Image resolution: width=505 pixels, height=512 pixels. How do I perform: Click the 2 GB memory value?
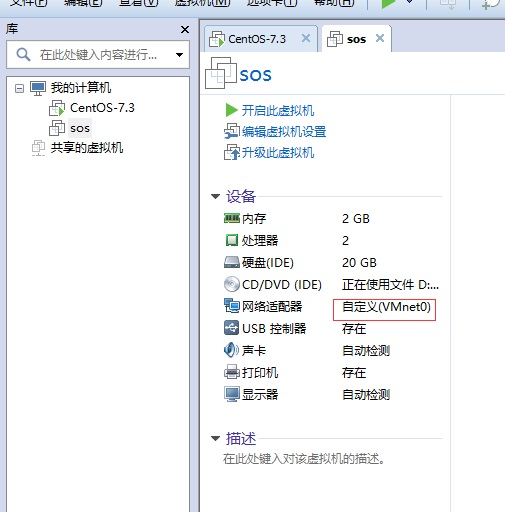pyautogui.click(x=356, y=219)
